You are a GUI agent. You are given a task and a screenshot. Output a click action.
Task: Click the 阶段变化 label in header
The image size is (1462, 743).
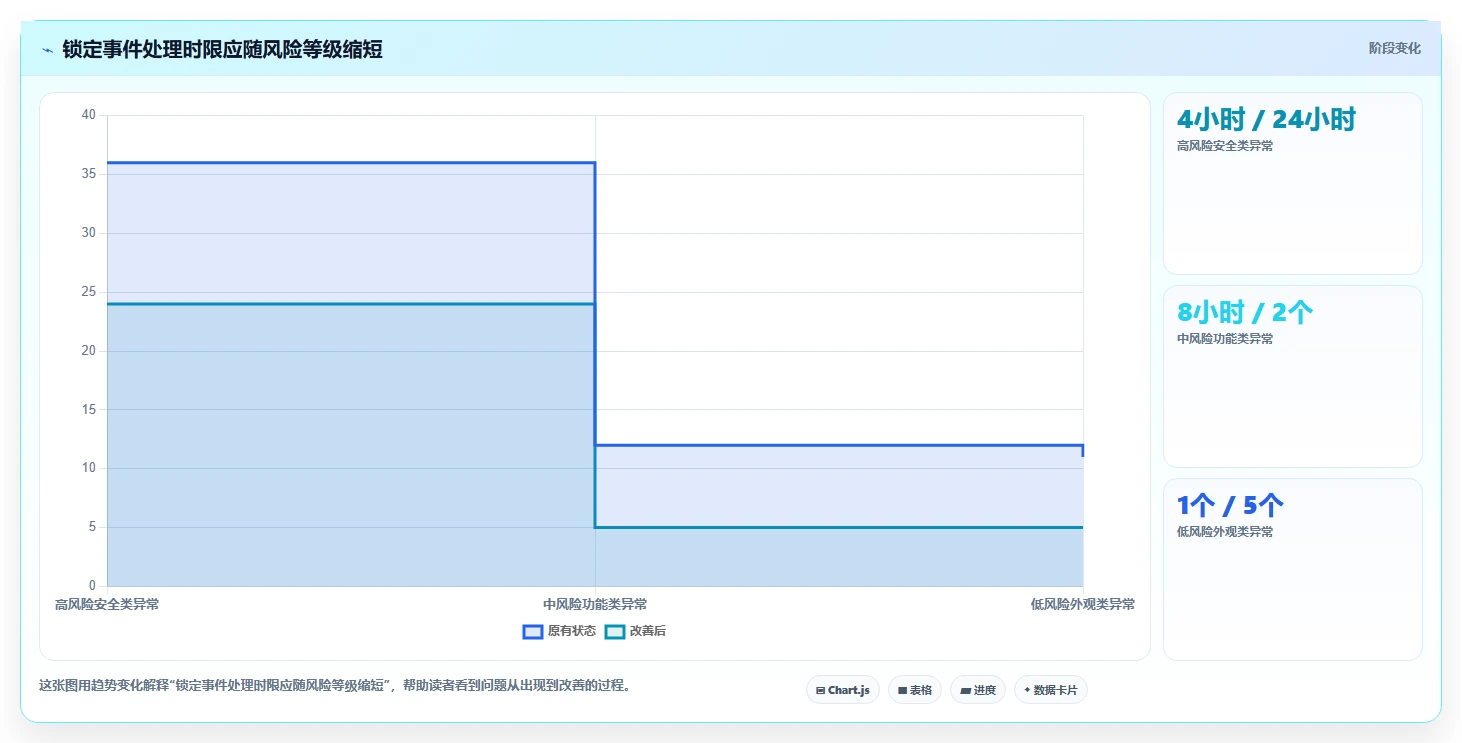point(1394,49)
